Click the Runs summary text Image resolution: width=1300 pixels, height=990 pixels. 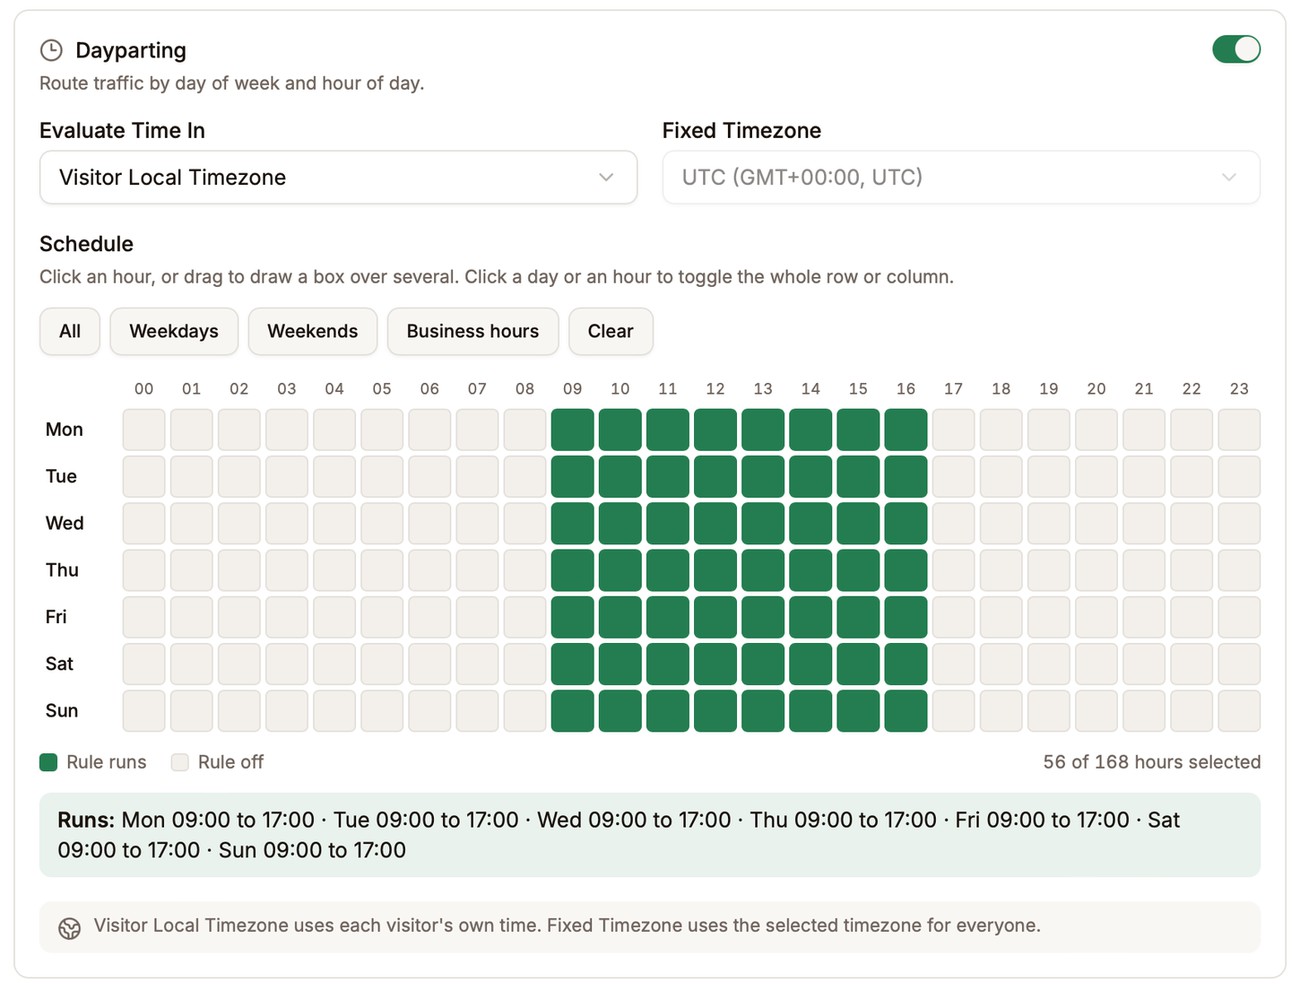[x=619, y=835]
